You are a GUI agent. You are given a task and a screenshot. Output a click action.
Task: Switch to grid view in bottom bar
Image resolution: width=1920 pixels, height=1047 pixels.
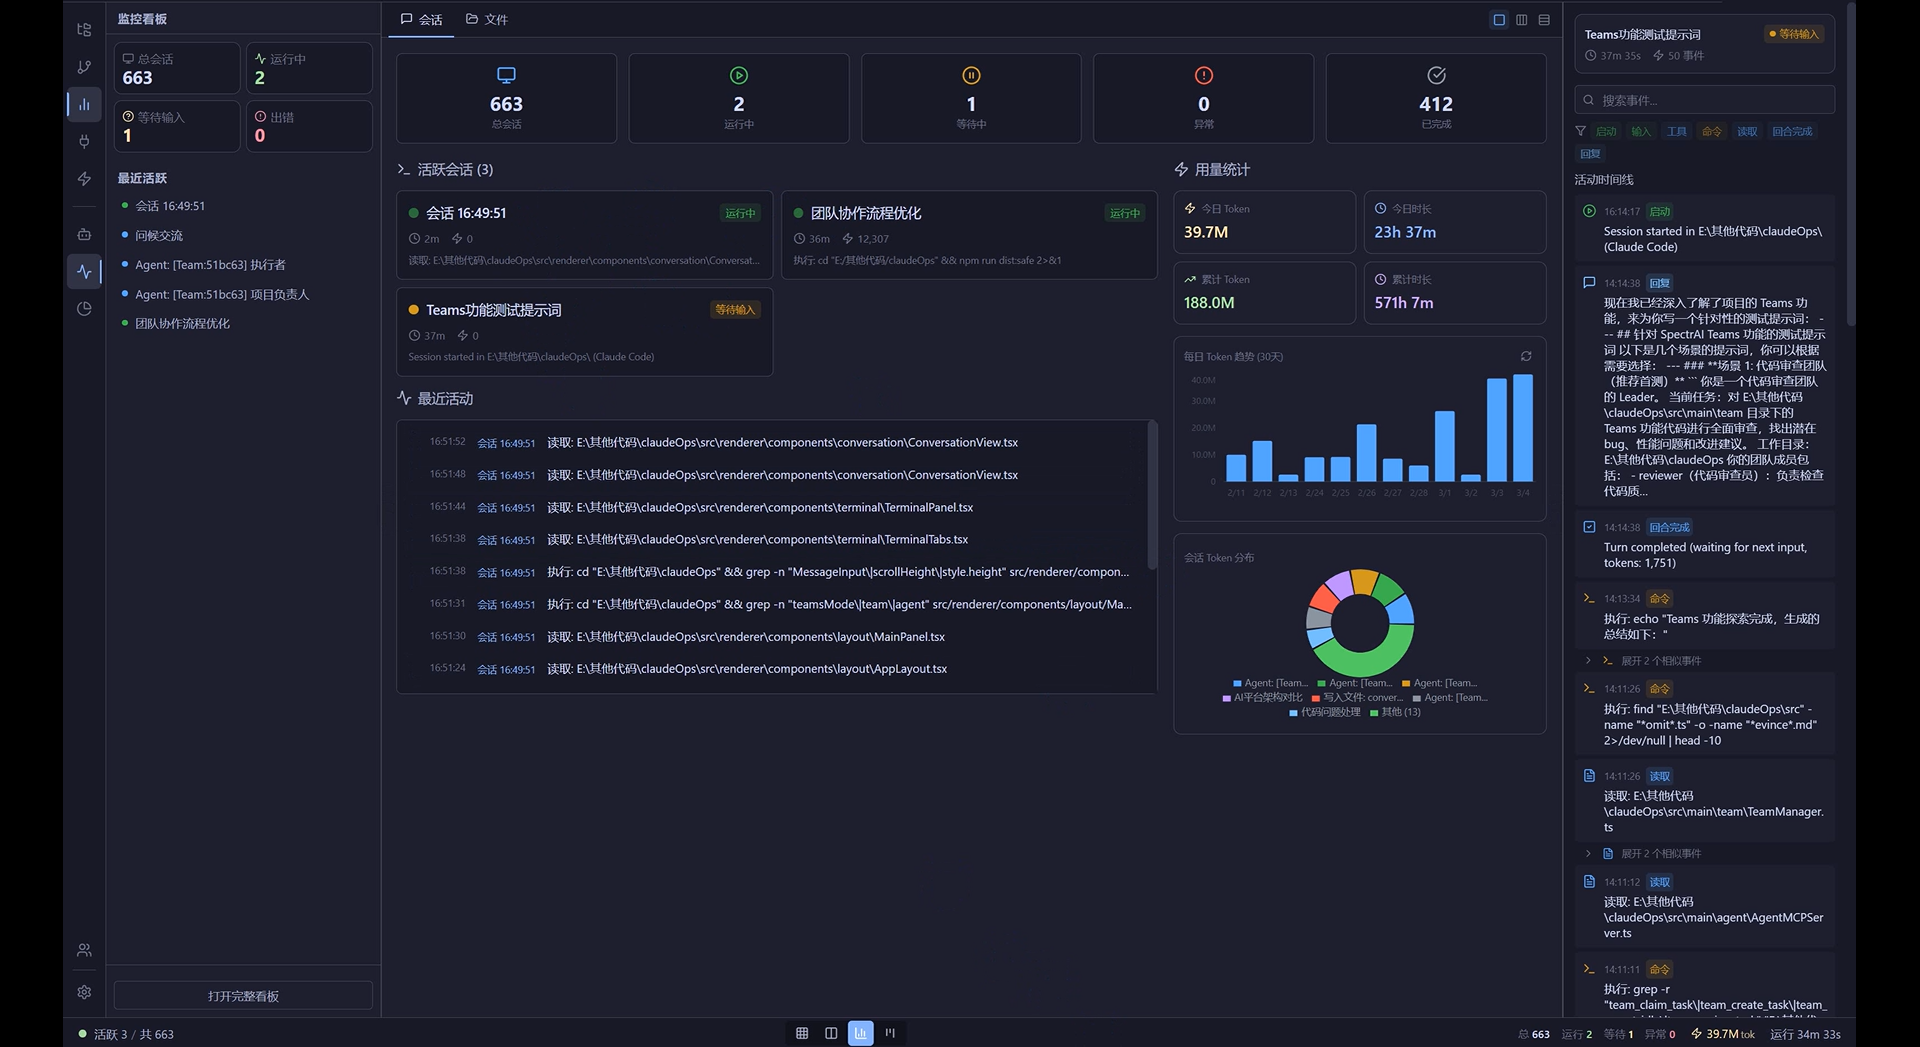tap(802, 1033)
